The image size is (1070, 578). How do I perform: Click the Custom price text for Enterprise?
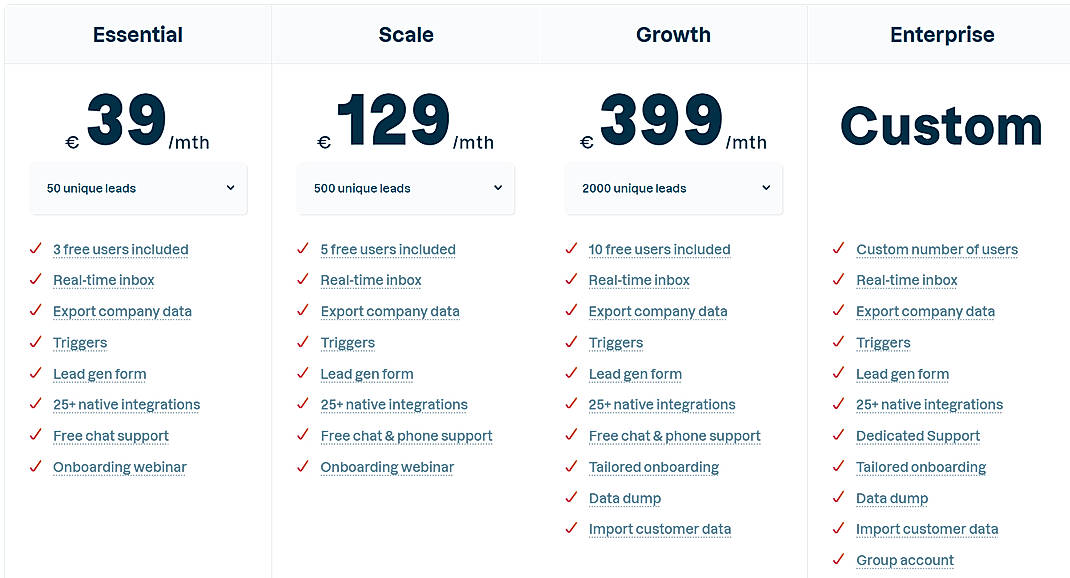pyautogui.click(x=941, y=124)
